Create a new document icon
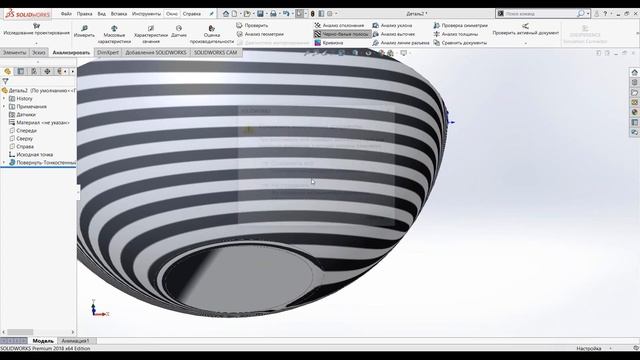Screen dimensions: 640x360 [x=234, y=13]
